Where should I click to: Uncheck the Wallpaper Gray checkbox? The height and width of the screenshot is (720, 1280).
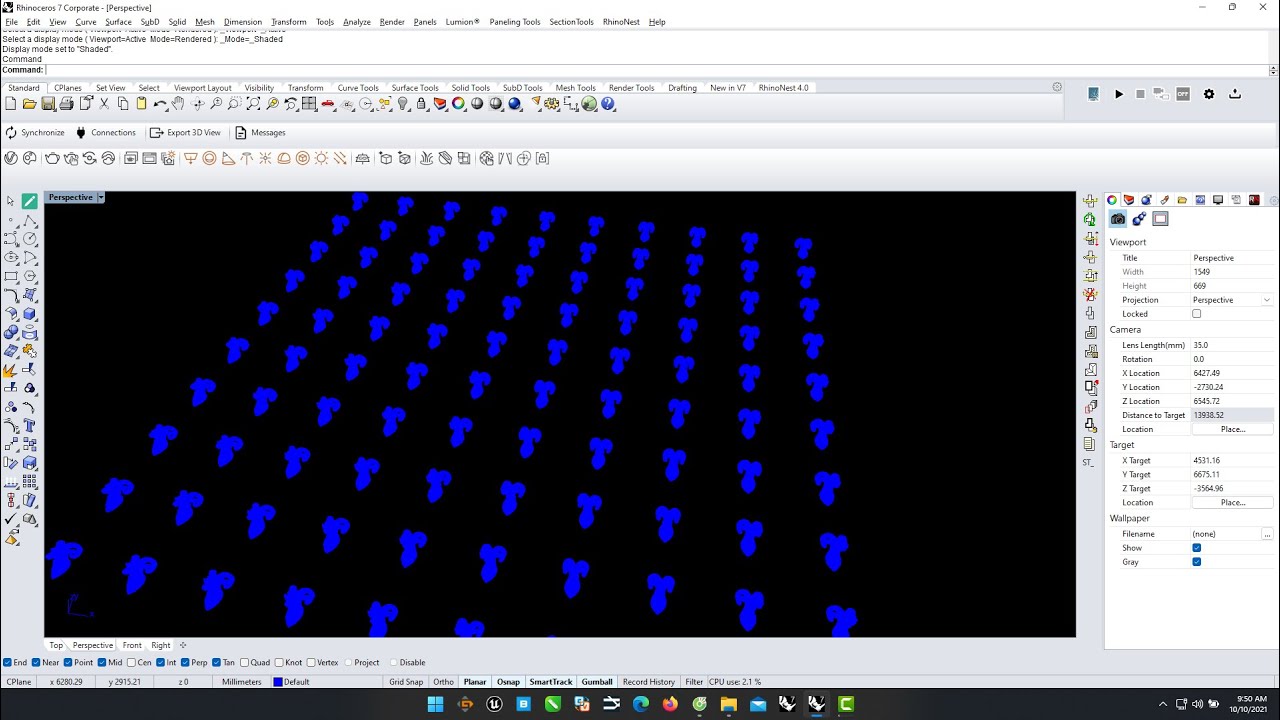pyautogui.click(x=1196, y=562)
